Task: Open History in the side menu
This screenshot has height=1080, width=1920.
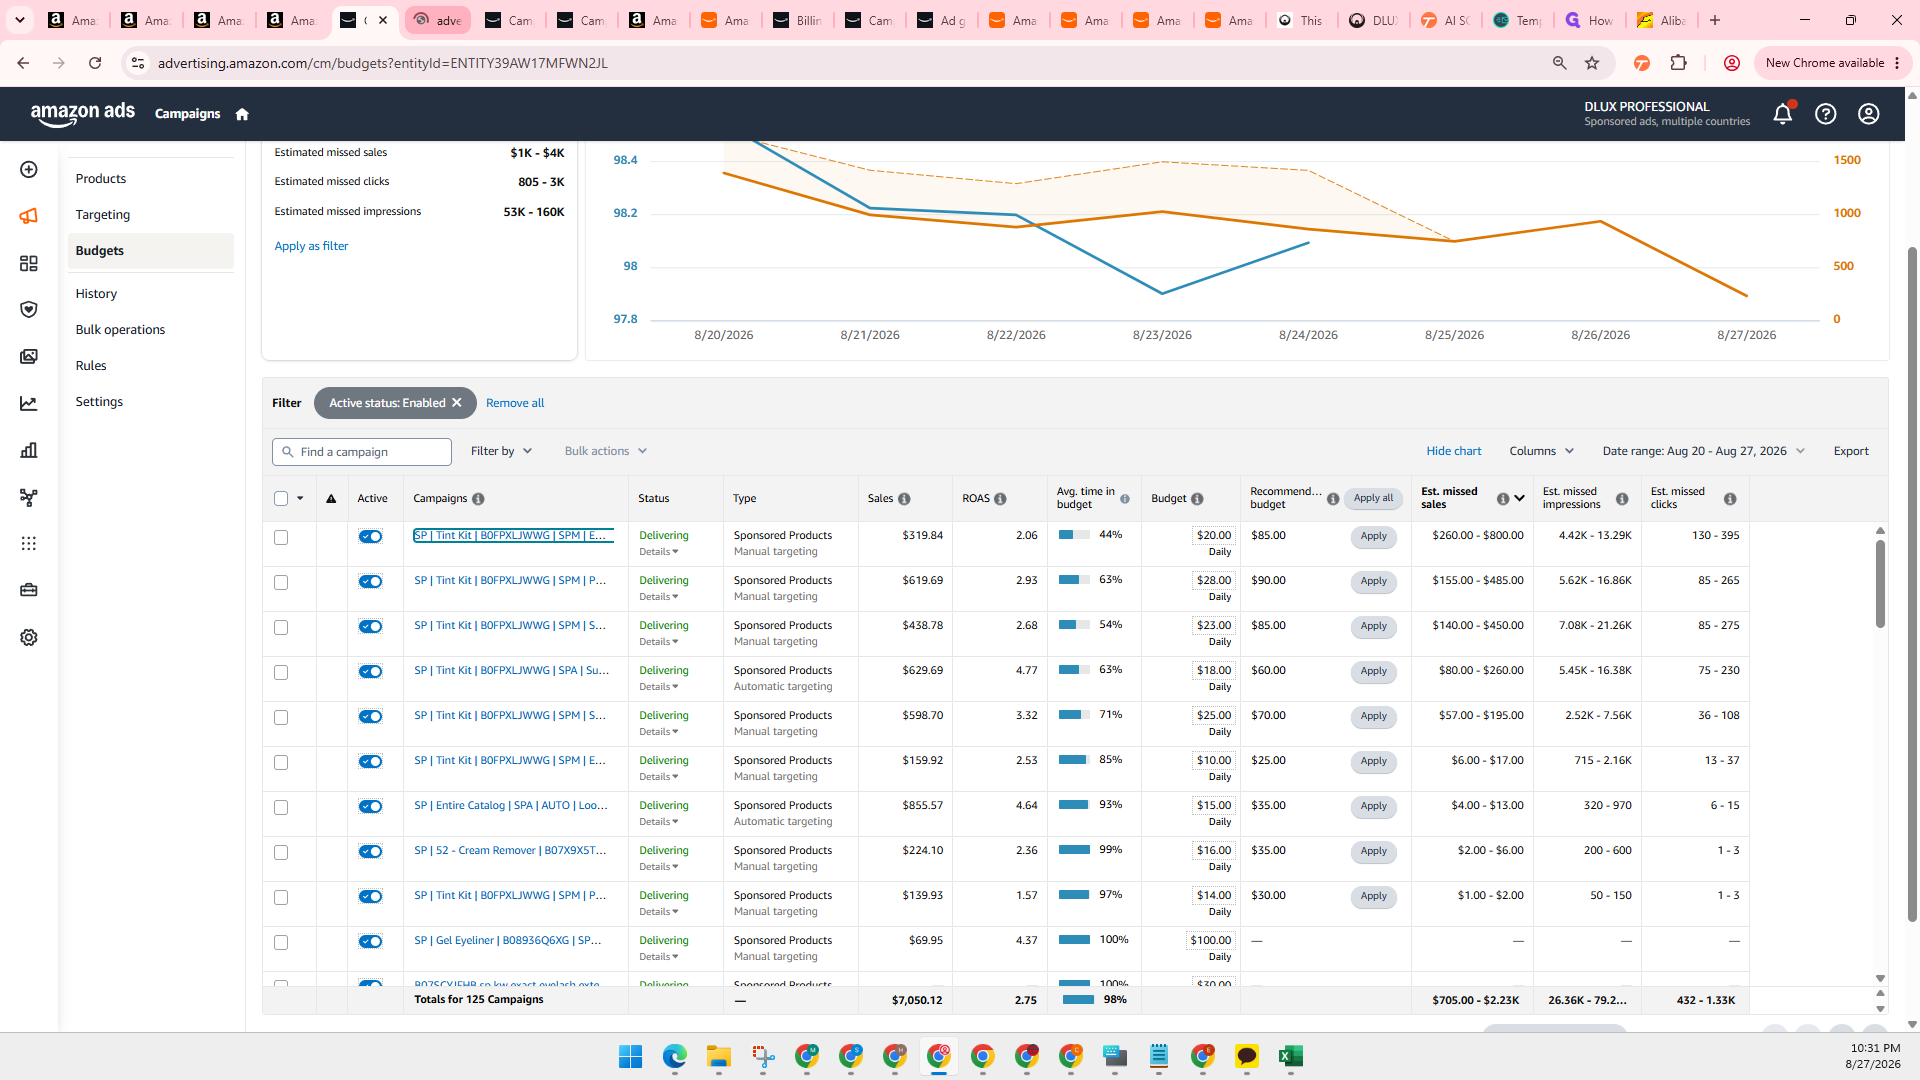Action: click(x=96, y=294)
